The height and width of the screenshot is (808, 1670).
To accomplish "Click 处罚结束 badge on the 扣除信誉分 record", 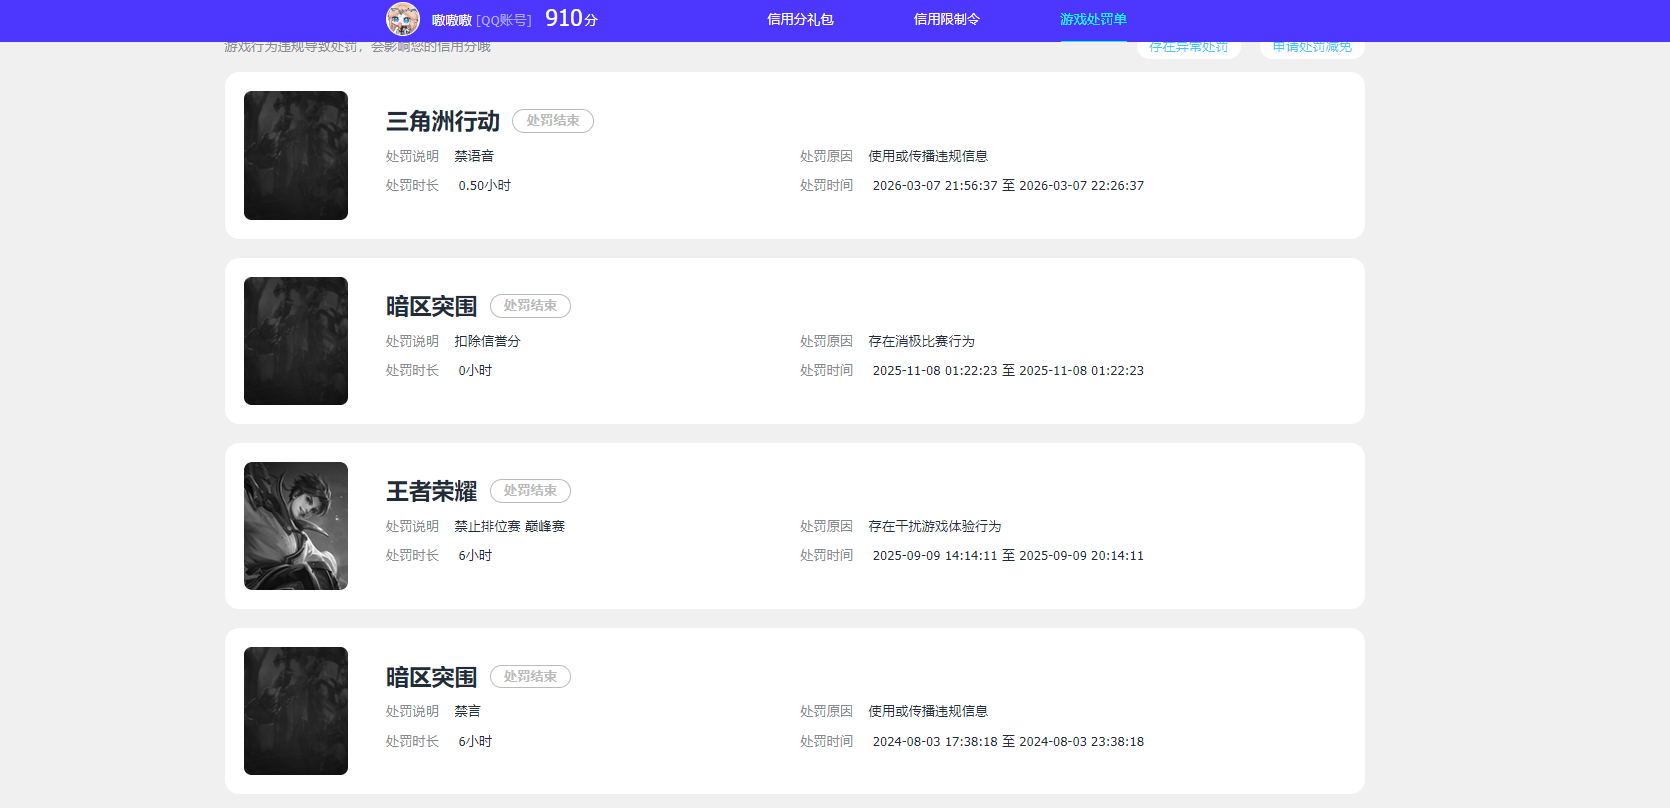I will click(530, 306).
